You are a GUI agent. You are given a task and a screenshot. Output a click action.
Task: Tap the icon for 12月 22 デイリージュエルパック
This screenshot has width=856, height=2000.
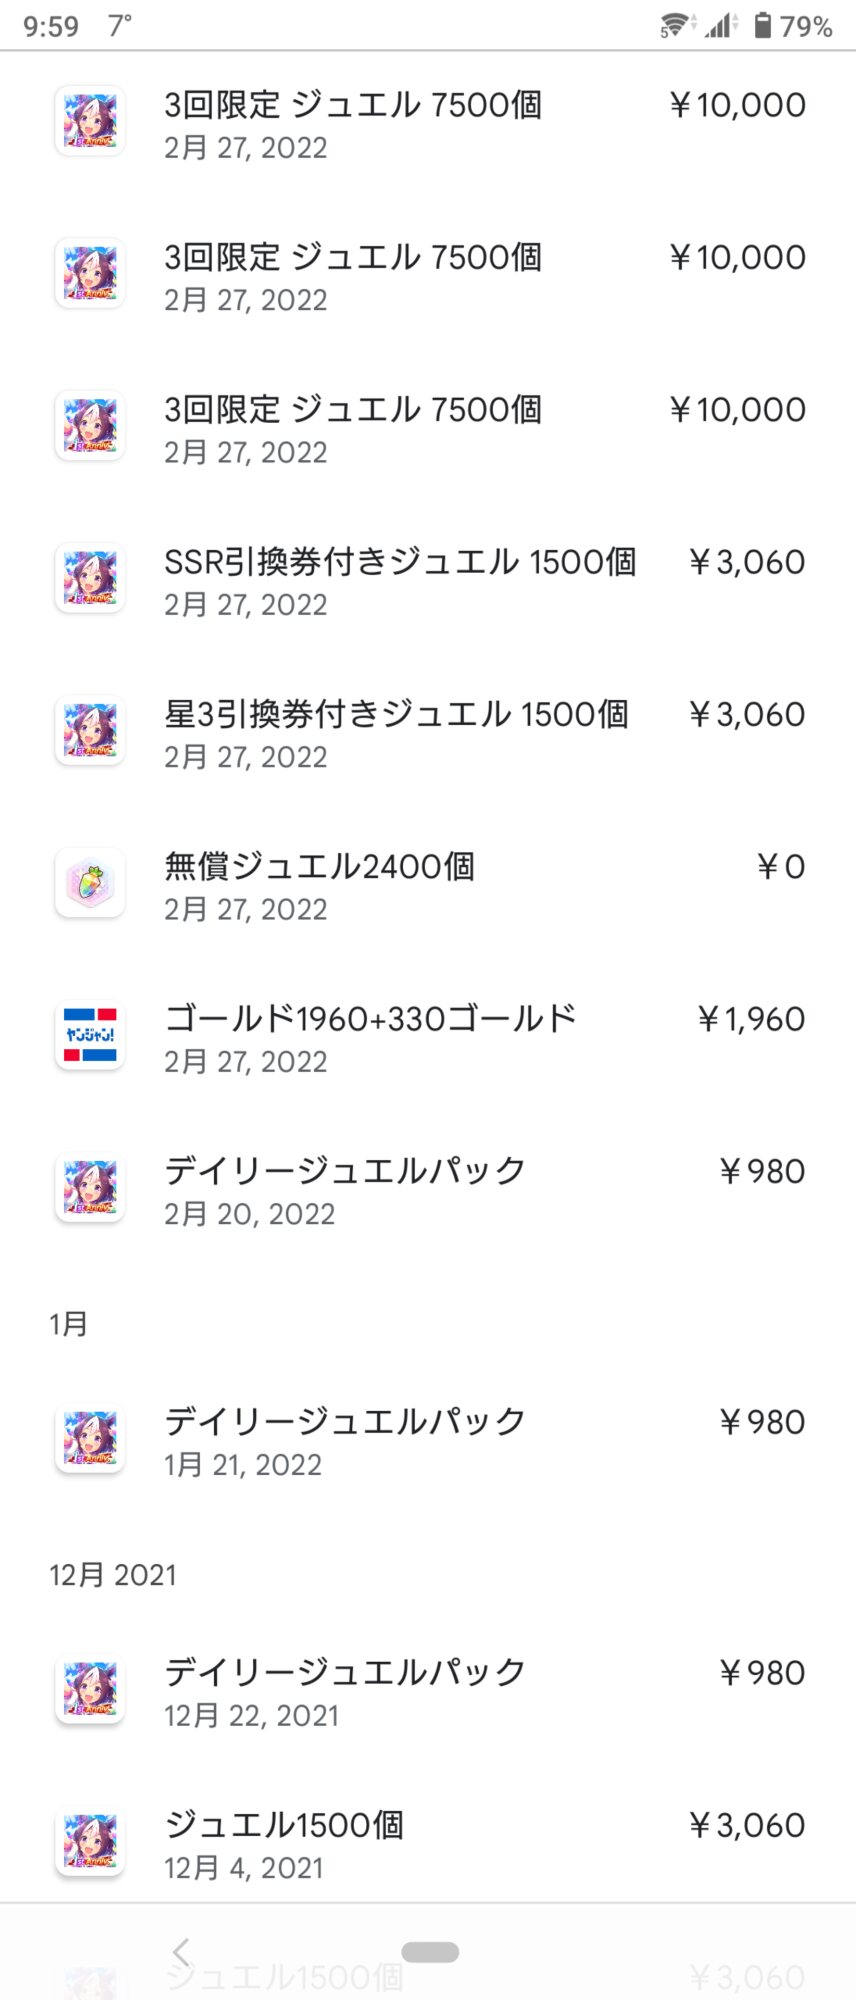[x=90, y=1690]
